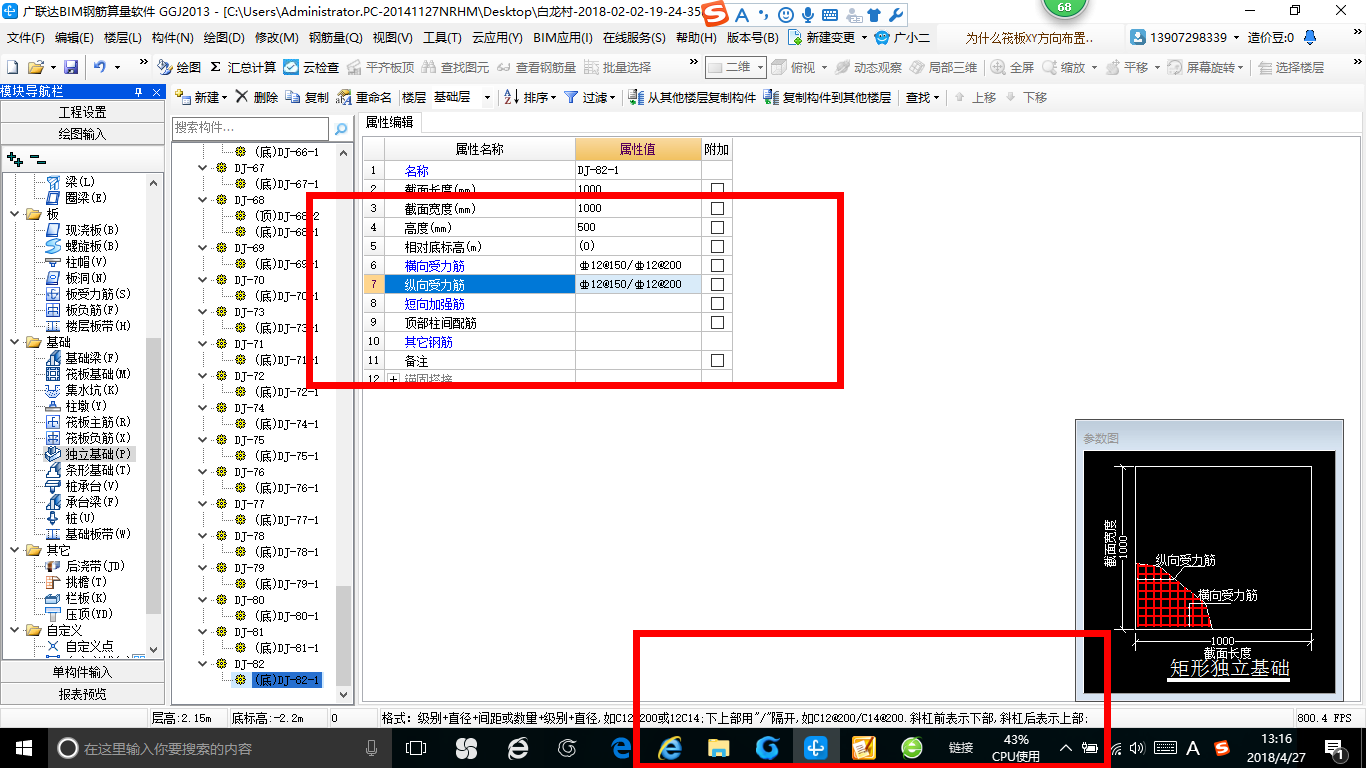
Task: Tick 附加 checkbox for 高度(mm)
Action: 717,227
